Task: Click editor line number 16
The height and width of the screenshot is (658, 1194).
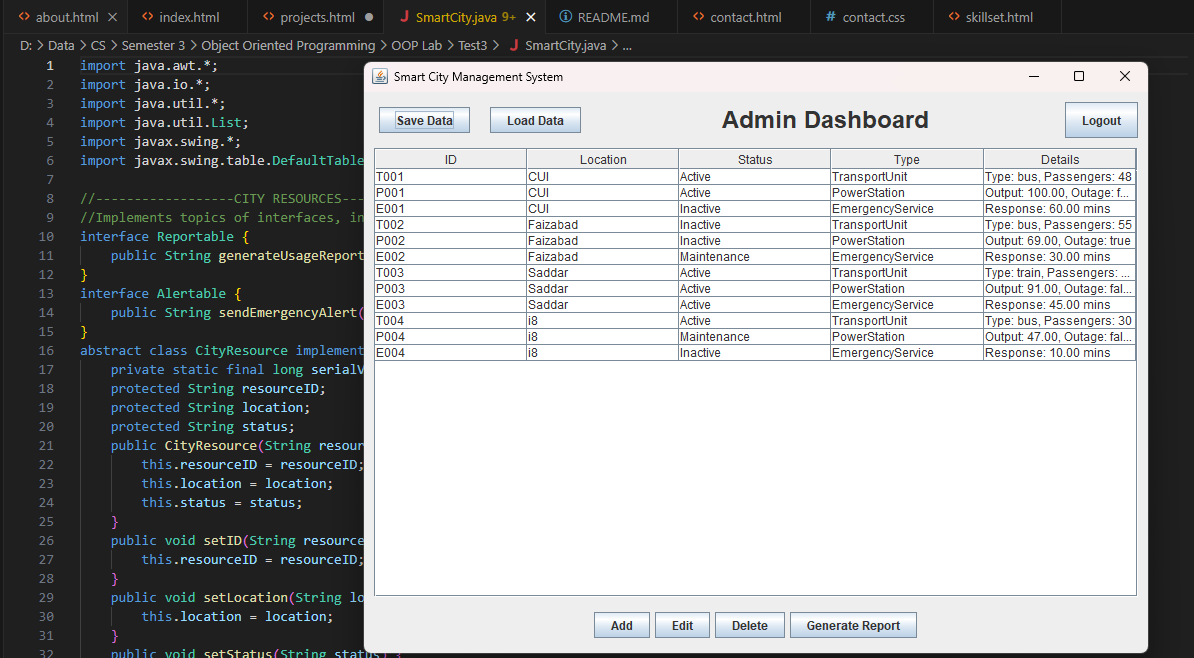Action: pyautogui.click(x=46, y=350)
